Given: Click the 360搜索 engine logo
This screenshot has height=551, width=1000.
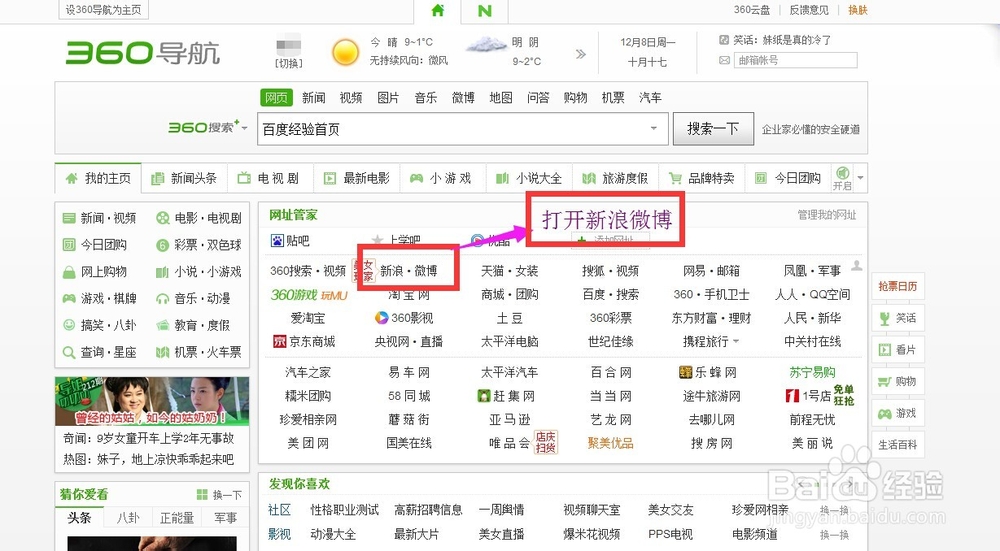Looking at the screenshot, I should click(x=204, y=127).
